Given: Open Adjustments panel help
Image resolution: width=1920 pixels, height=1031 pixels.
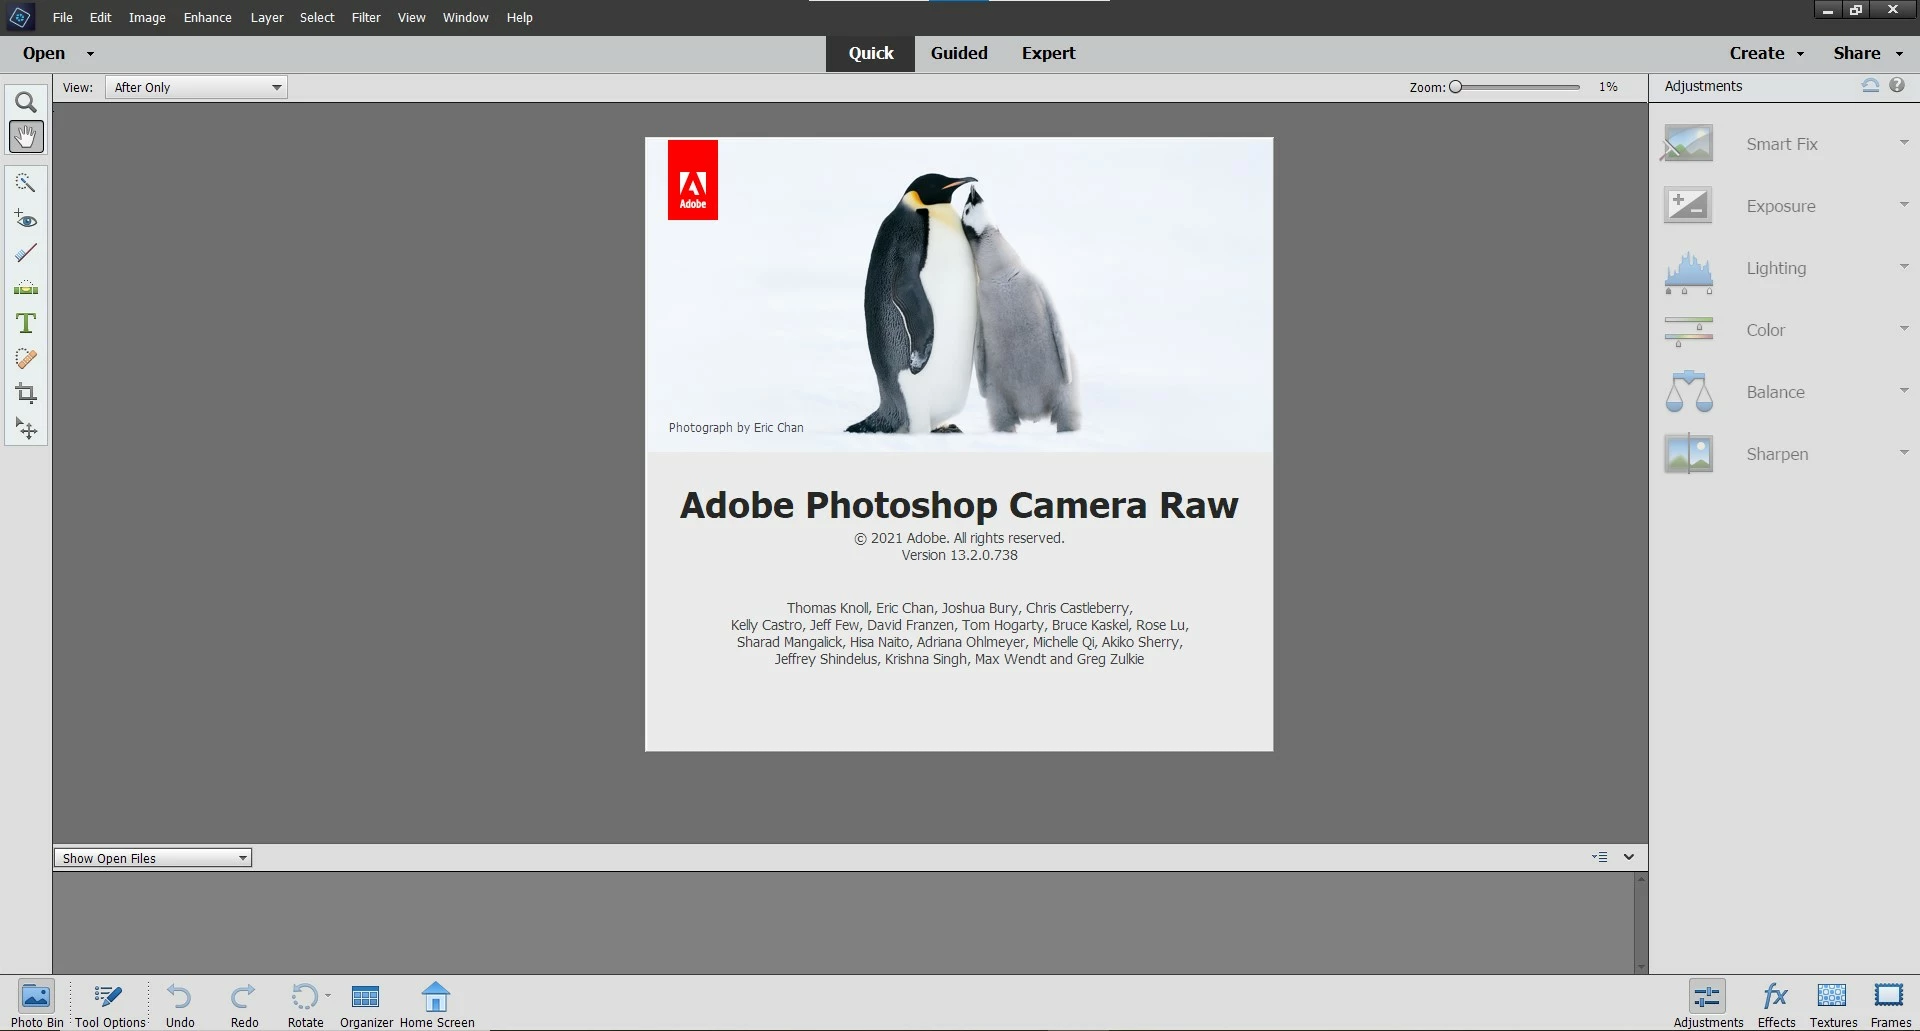Looking at the screenshot, I should point(1897,86).
